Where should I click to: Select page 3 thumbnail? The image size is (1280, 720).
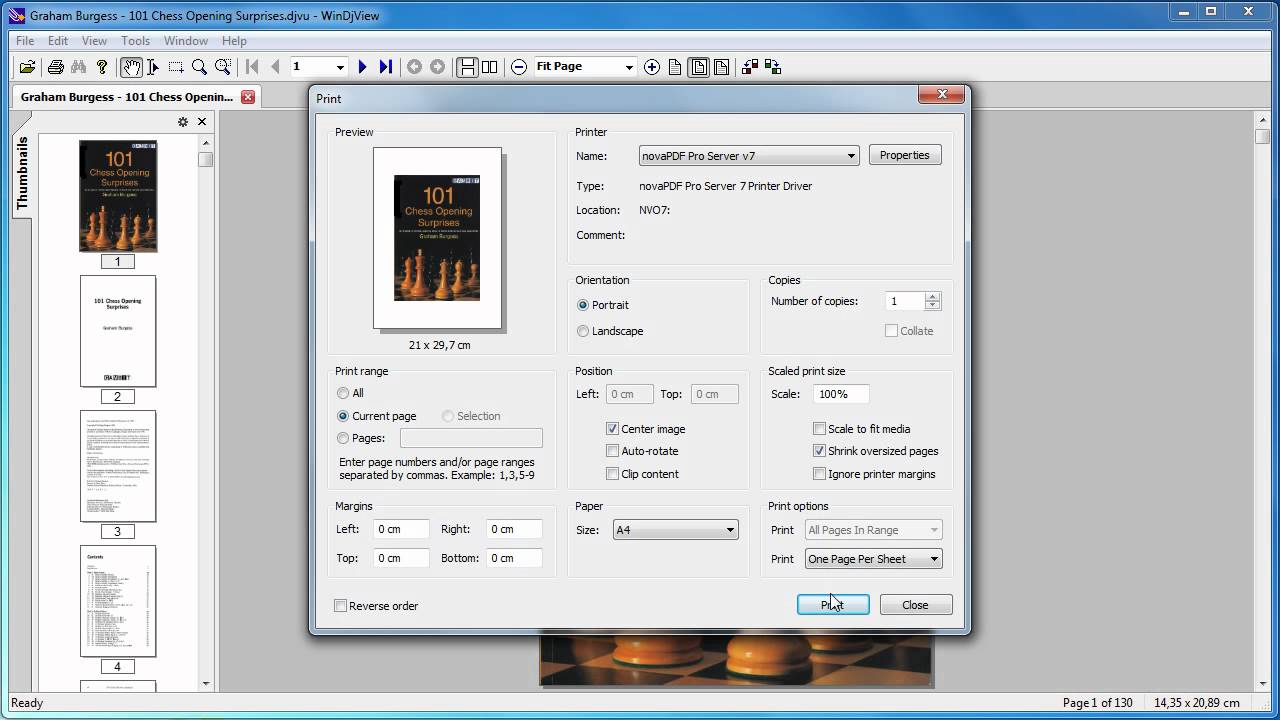[x=118, y=466]
